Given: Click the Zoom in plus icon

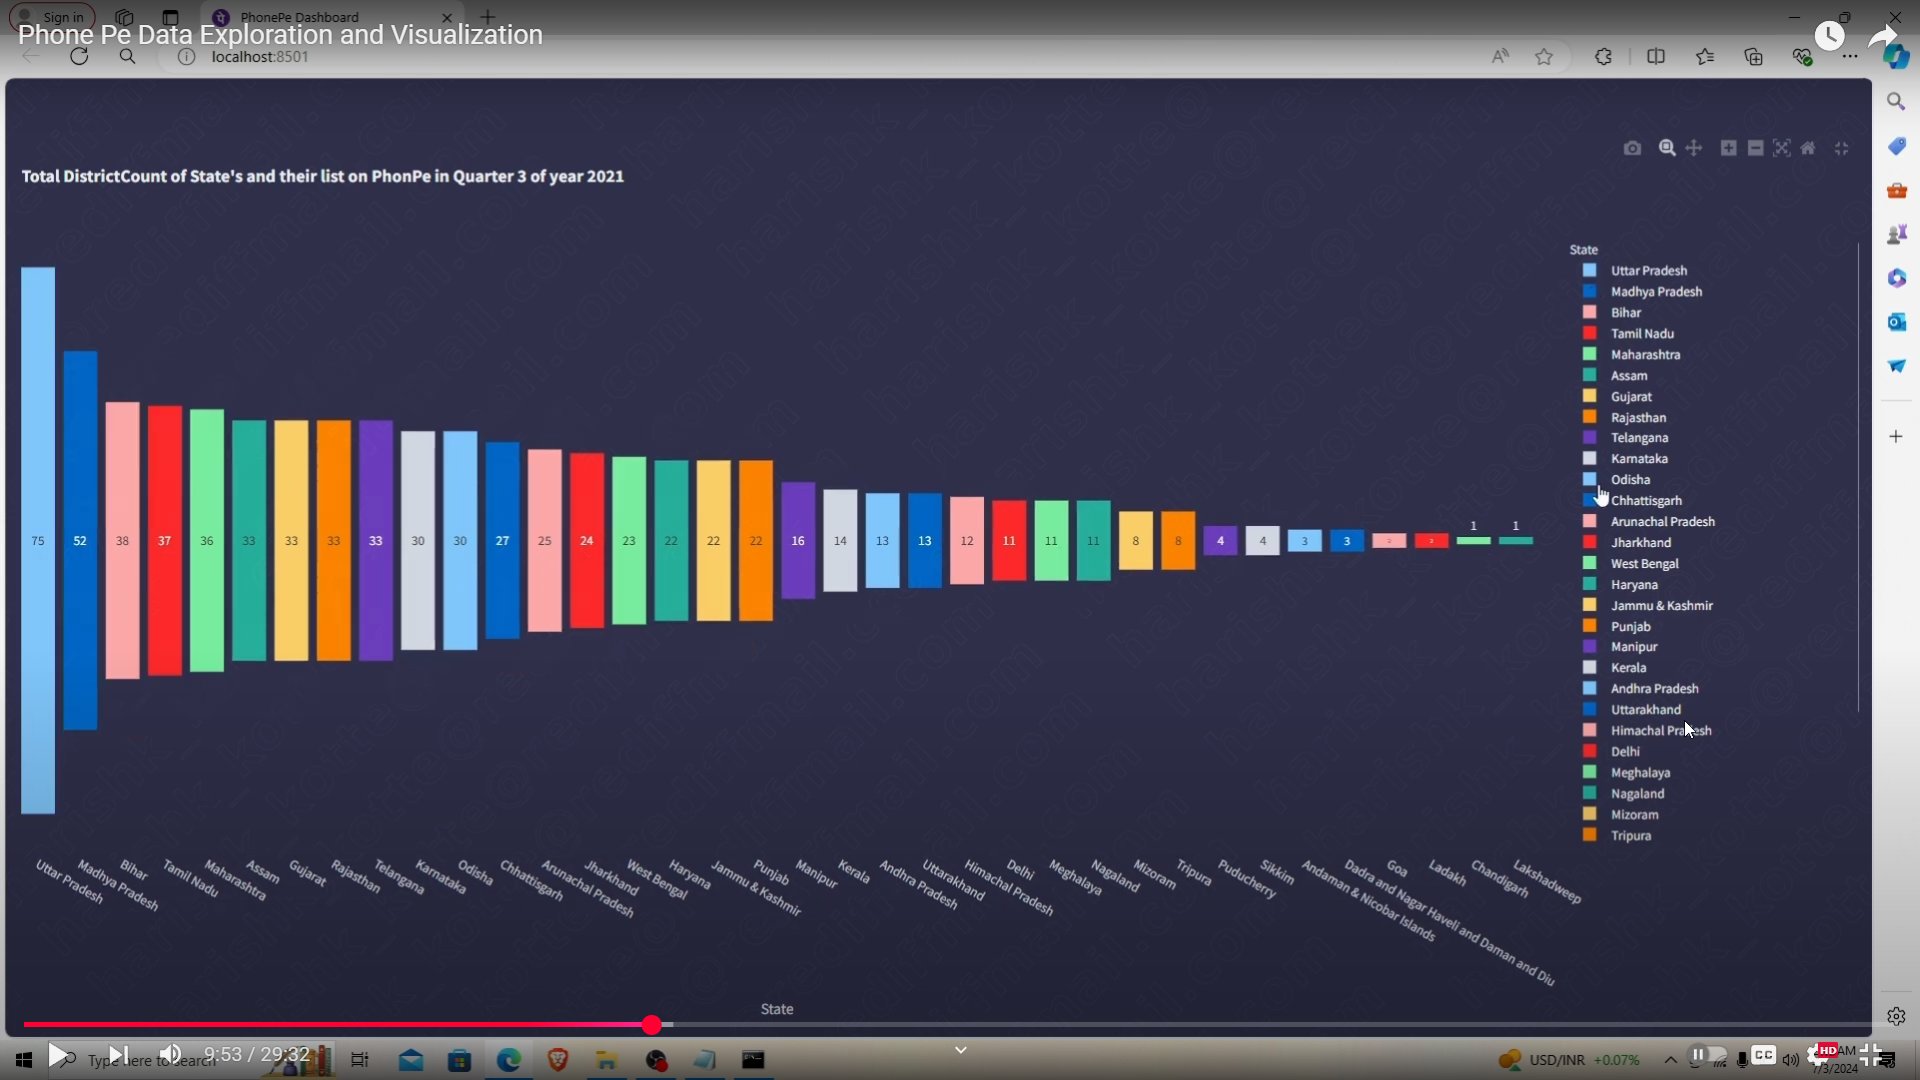Looking at the screenshot, I should pos(1728,148).
